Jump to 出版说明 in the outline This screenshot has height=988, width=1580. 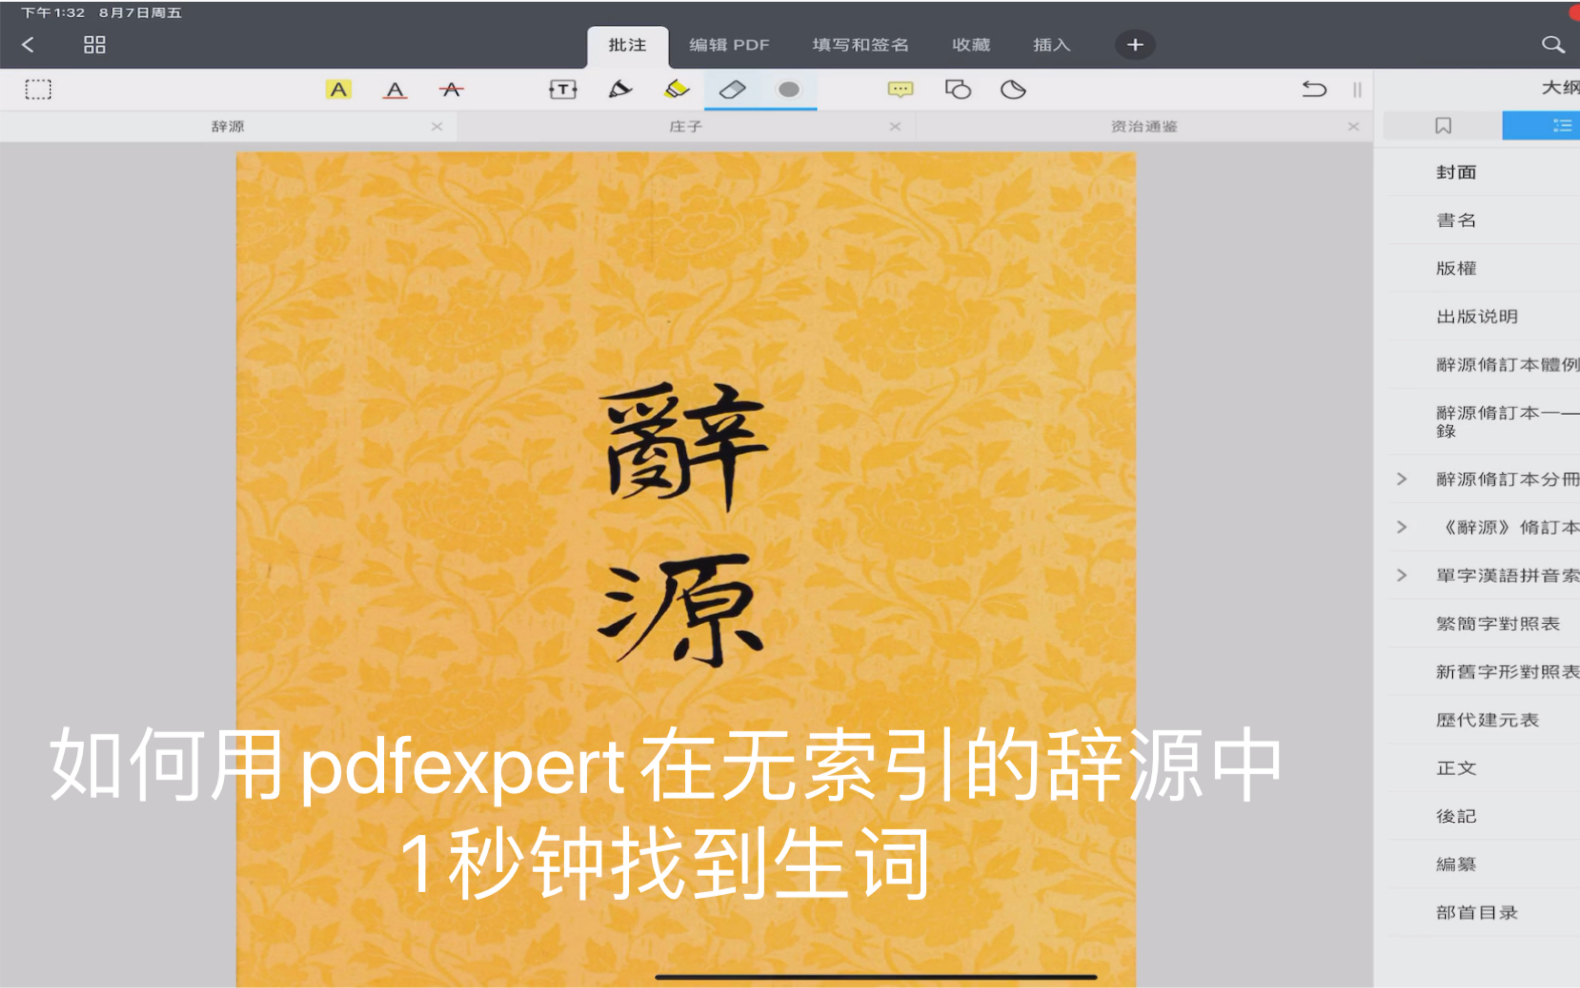[1477, 316]
